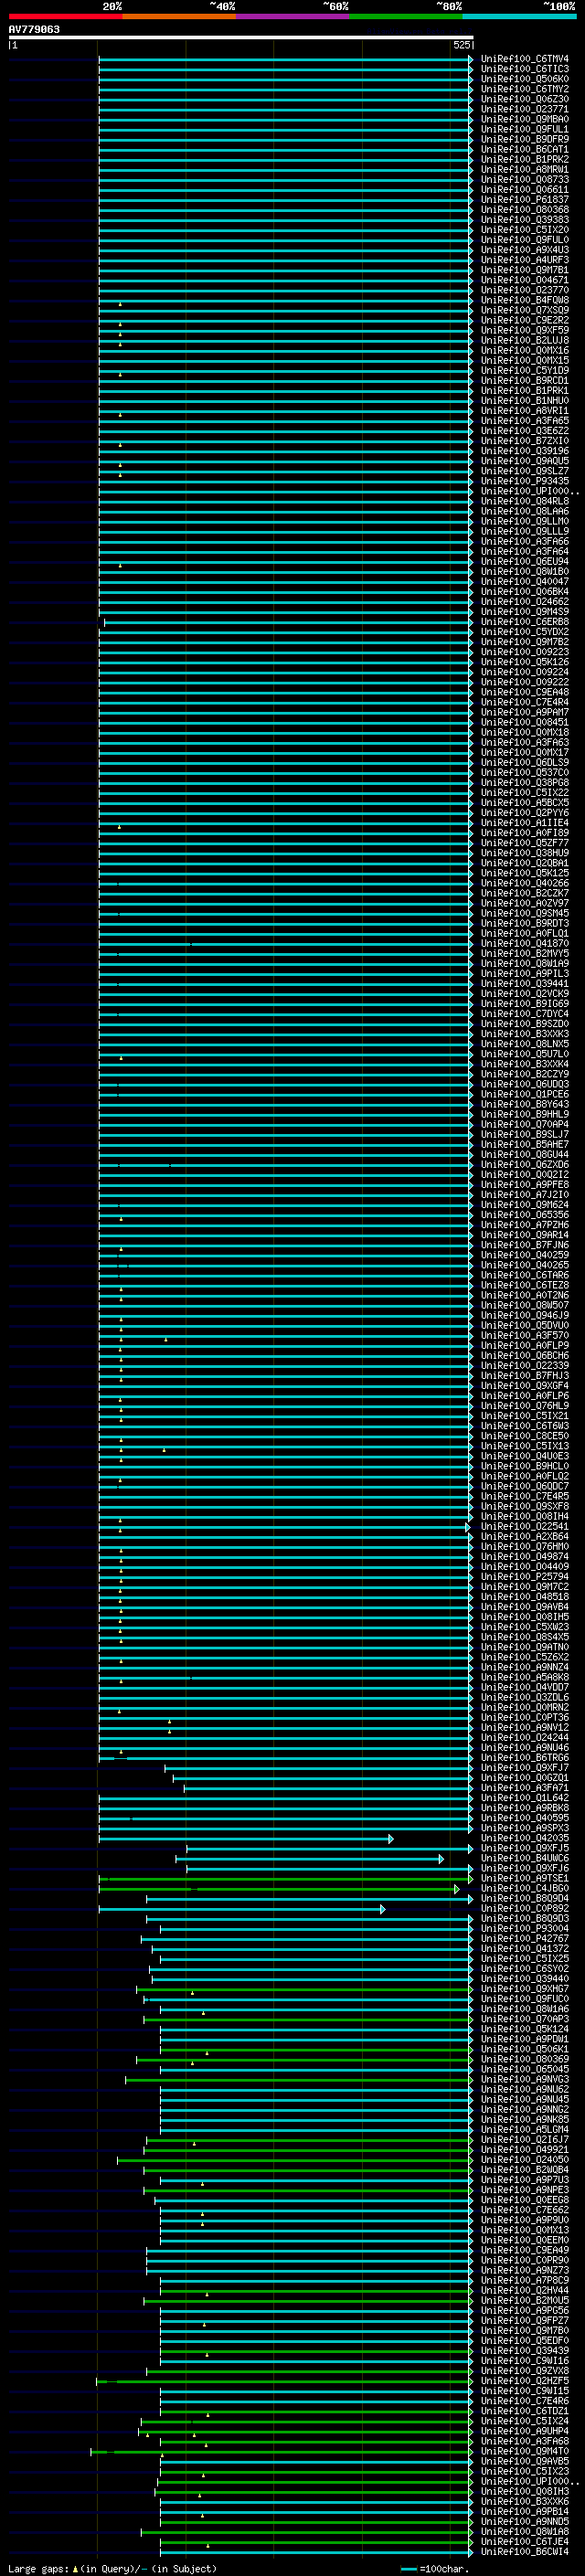Select the UniRef100_C5IX24 hit
The image size is (585, 2576).
tap(525, 2421)
